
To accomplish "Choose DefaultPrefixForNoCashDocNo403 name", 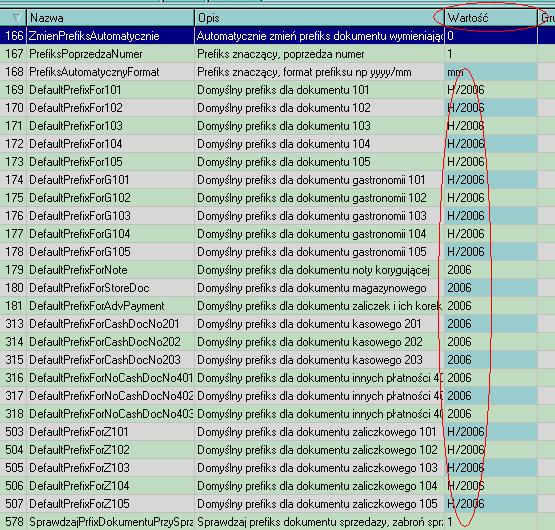I will point(111,414).
